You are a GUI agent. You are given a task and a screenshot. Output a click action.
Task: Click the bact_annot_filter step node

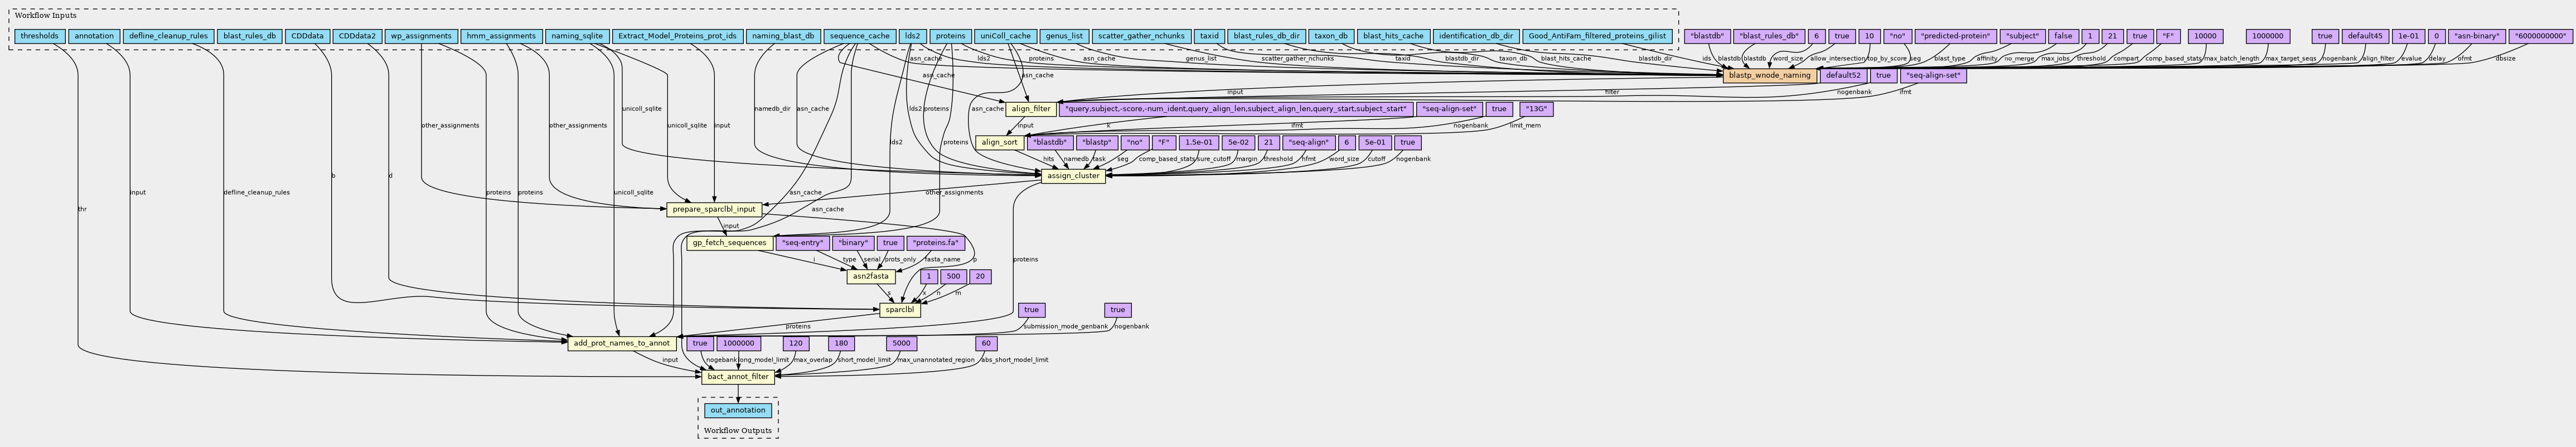[737, 377]
